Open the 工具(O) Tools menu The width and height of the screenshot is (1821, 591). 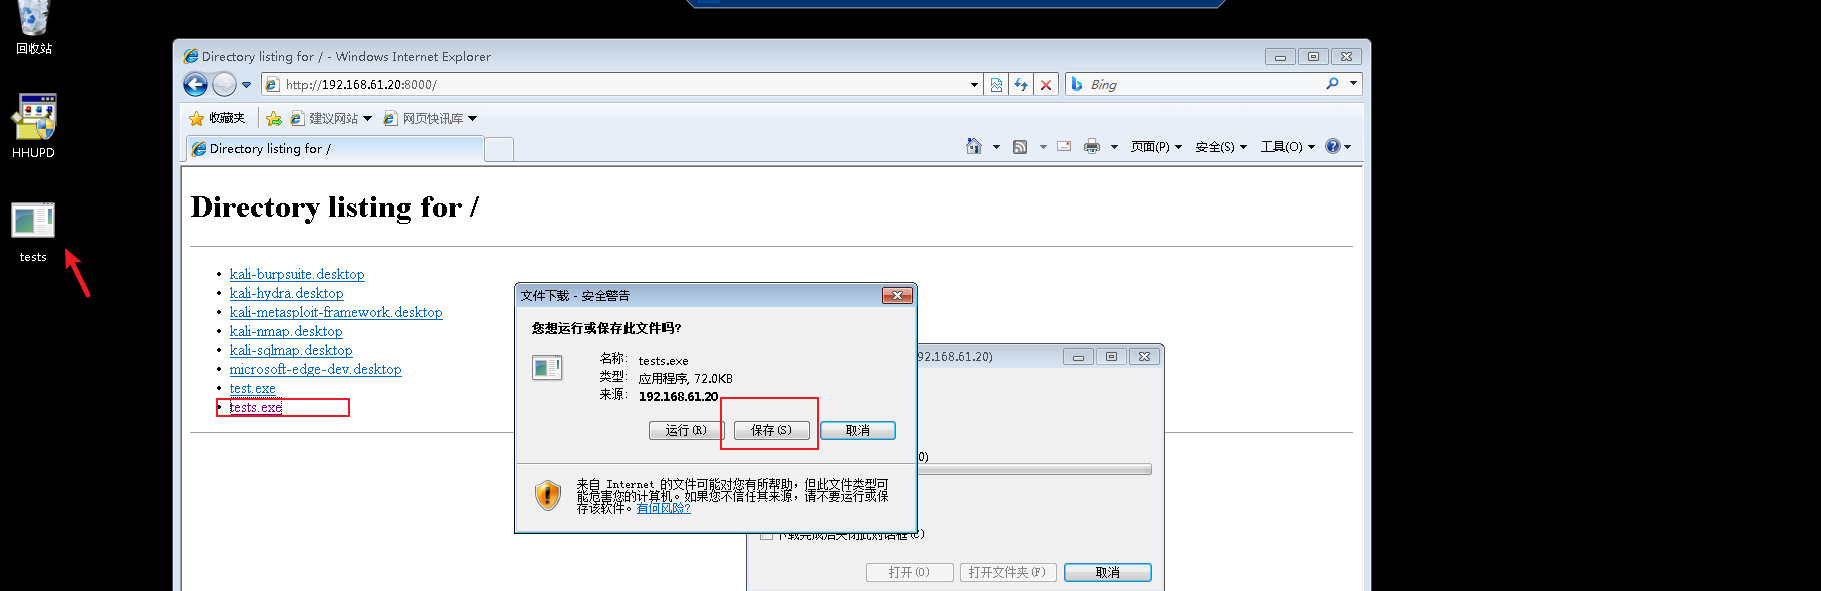tap(1288, 147)
